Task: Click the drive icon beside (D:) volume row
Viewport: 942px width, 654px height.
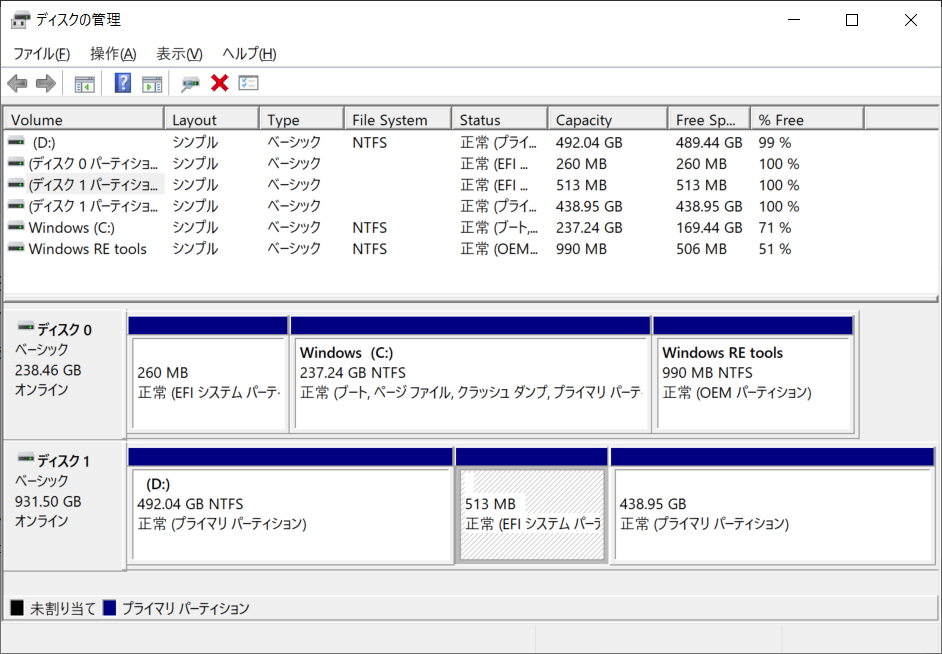Action: click(16, 142)
